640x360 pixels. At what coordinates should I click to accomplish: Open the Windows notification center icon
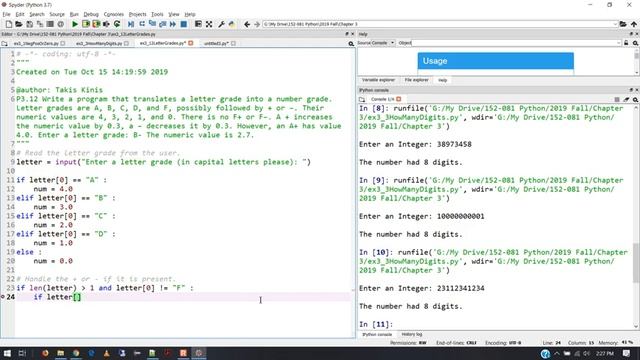pyautogui.click(x=627, y=353)
